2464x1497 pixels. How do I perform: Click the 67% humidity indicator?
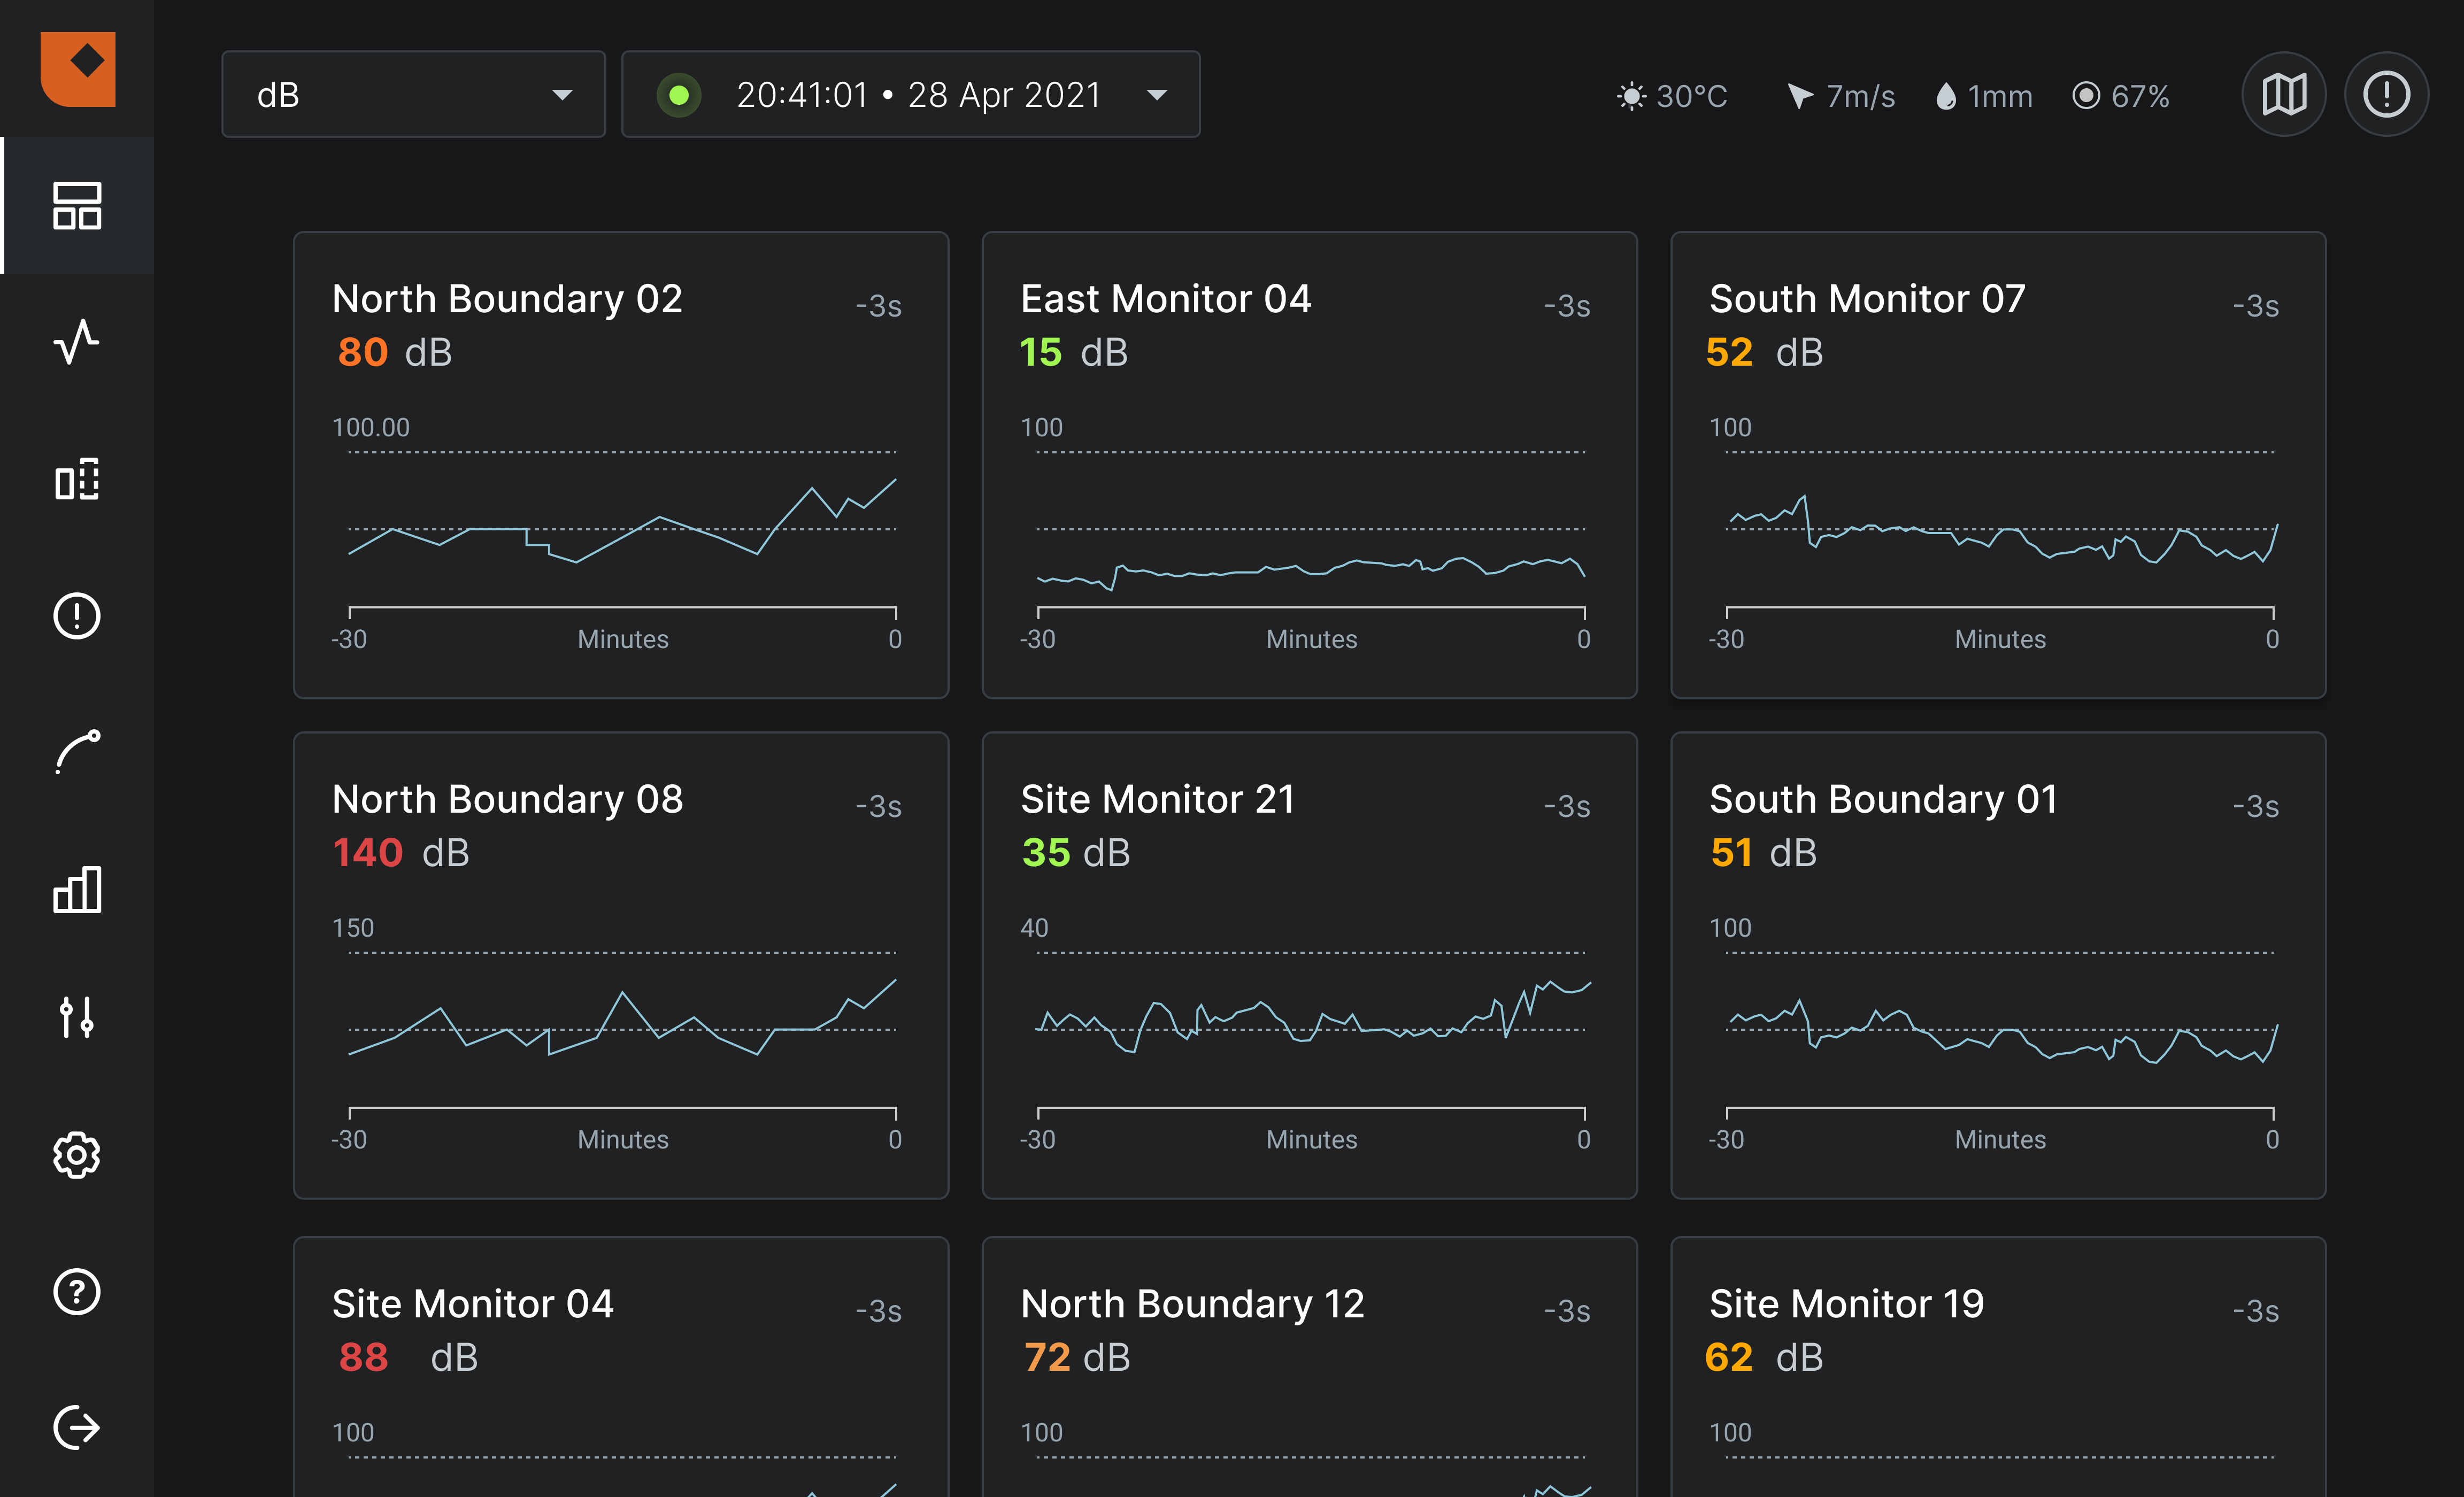[2120, 96]
